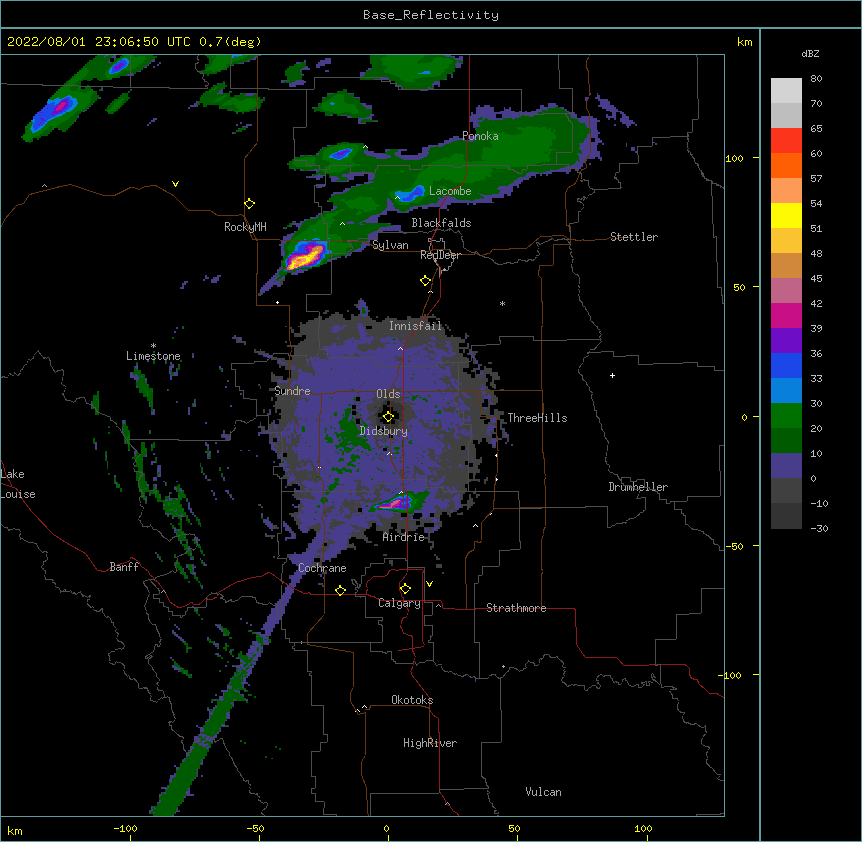Pick the purple 36-39 dBZ legend swatch
Screen dimensions: 862x842
click(786, 341)
